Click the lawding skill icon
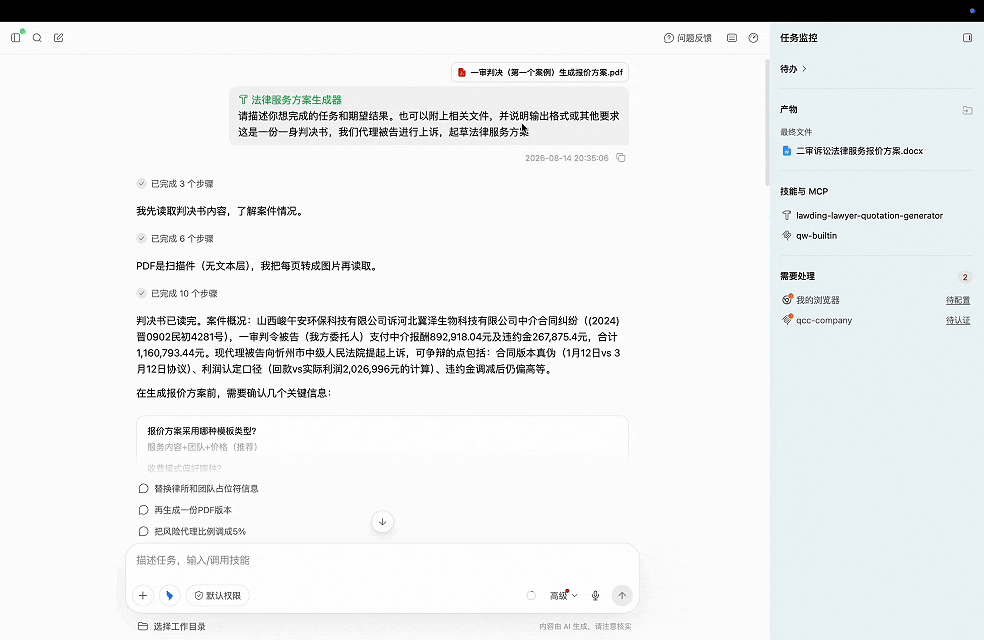984x640 pixels. click(x=787, y=215)
